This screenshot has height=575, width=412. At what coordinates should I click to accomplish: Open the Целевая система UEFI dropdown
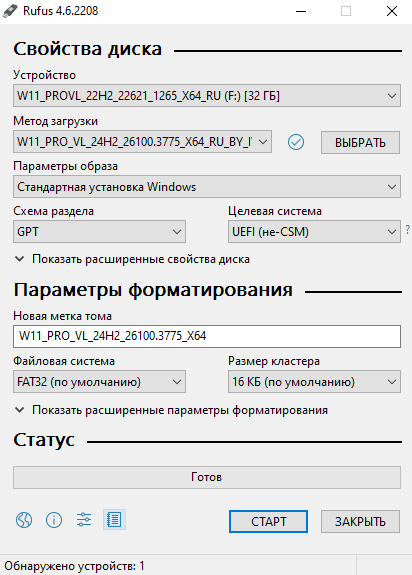[x=314, y=232]
